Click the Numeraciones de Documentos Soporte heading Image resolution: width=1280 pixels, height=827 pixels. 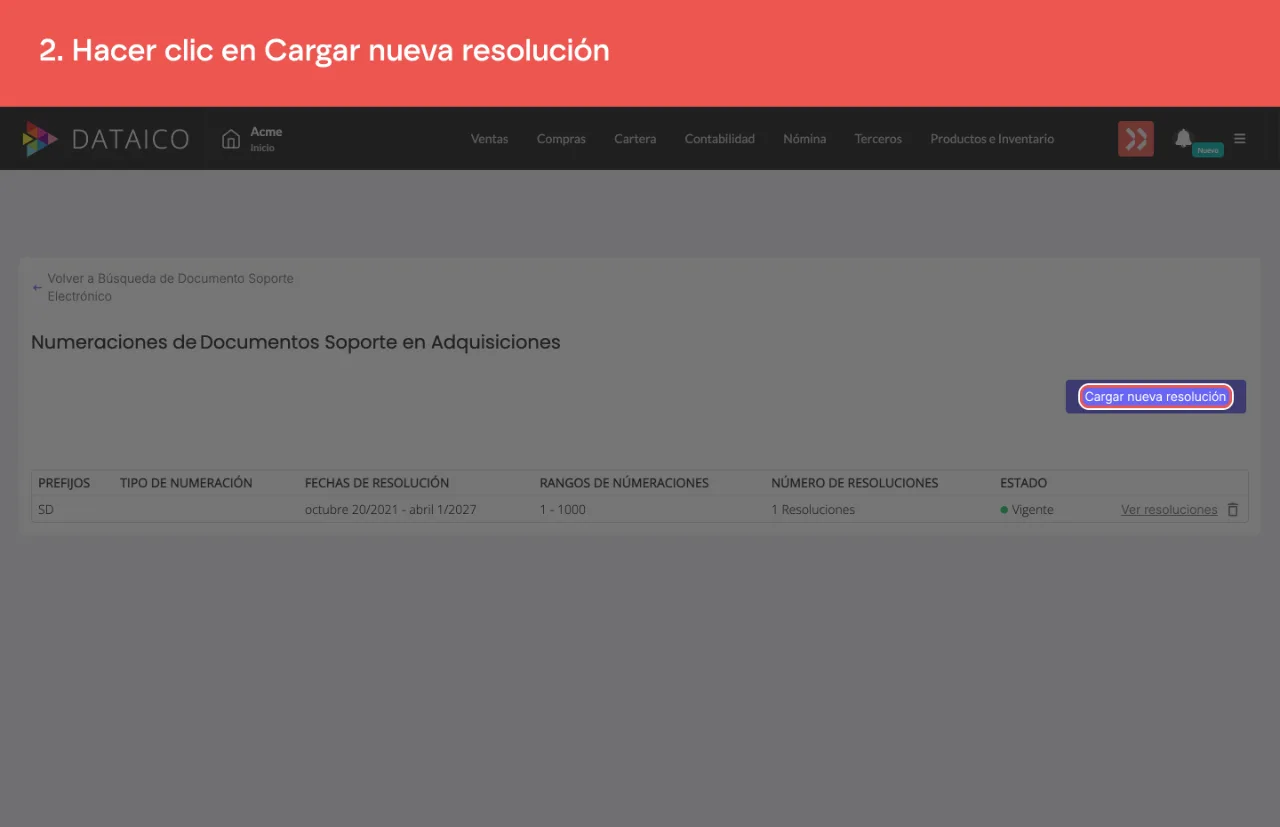point(296,342)
